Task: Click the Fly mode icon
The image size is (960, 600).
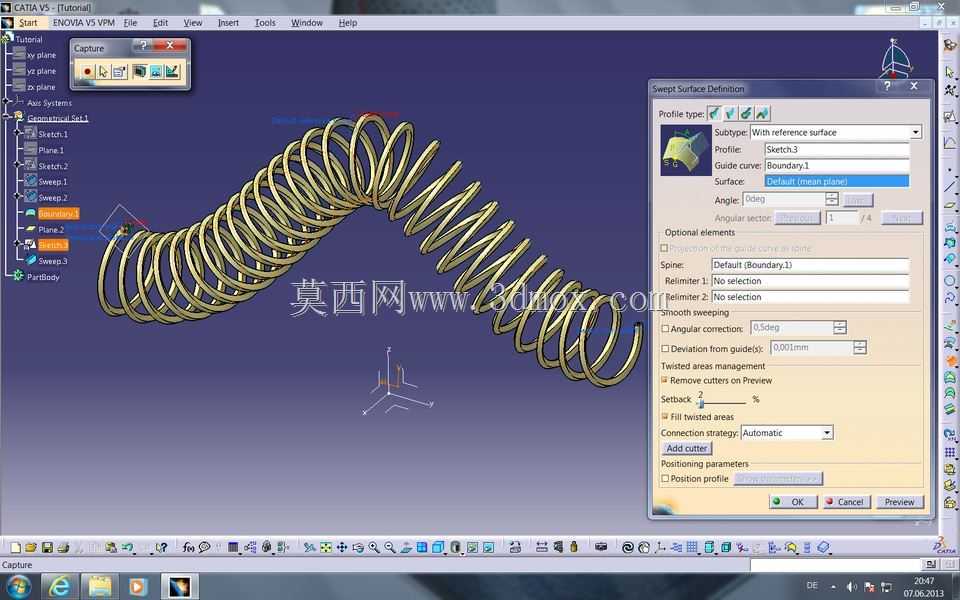Action: coord(310,547)
